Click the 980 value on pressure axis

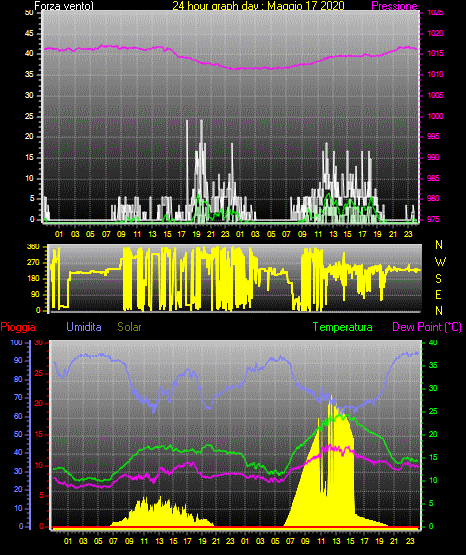pyautogui.click(x=433, y=198)
